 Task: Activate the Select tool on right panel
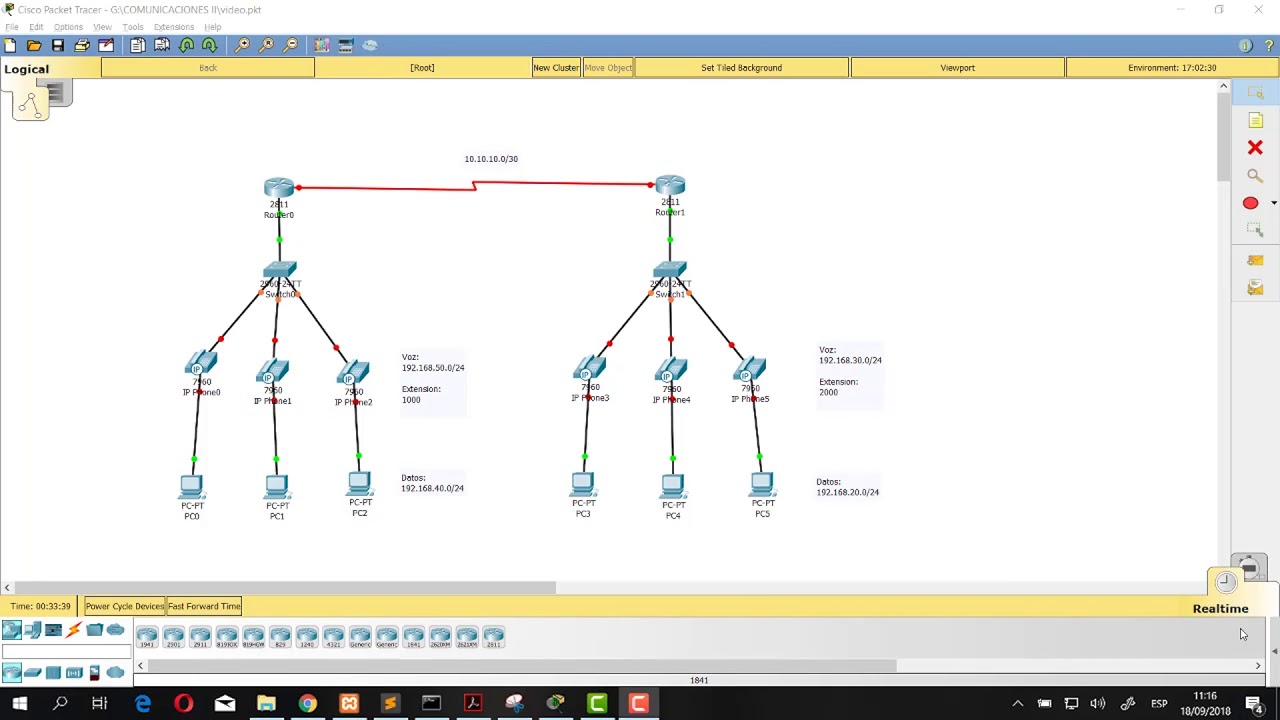point(1255,93)
